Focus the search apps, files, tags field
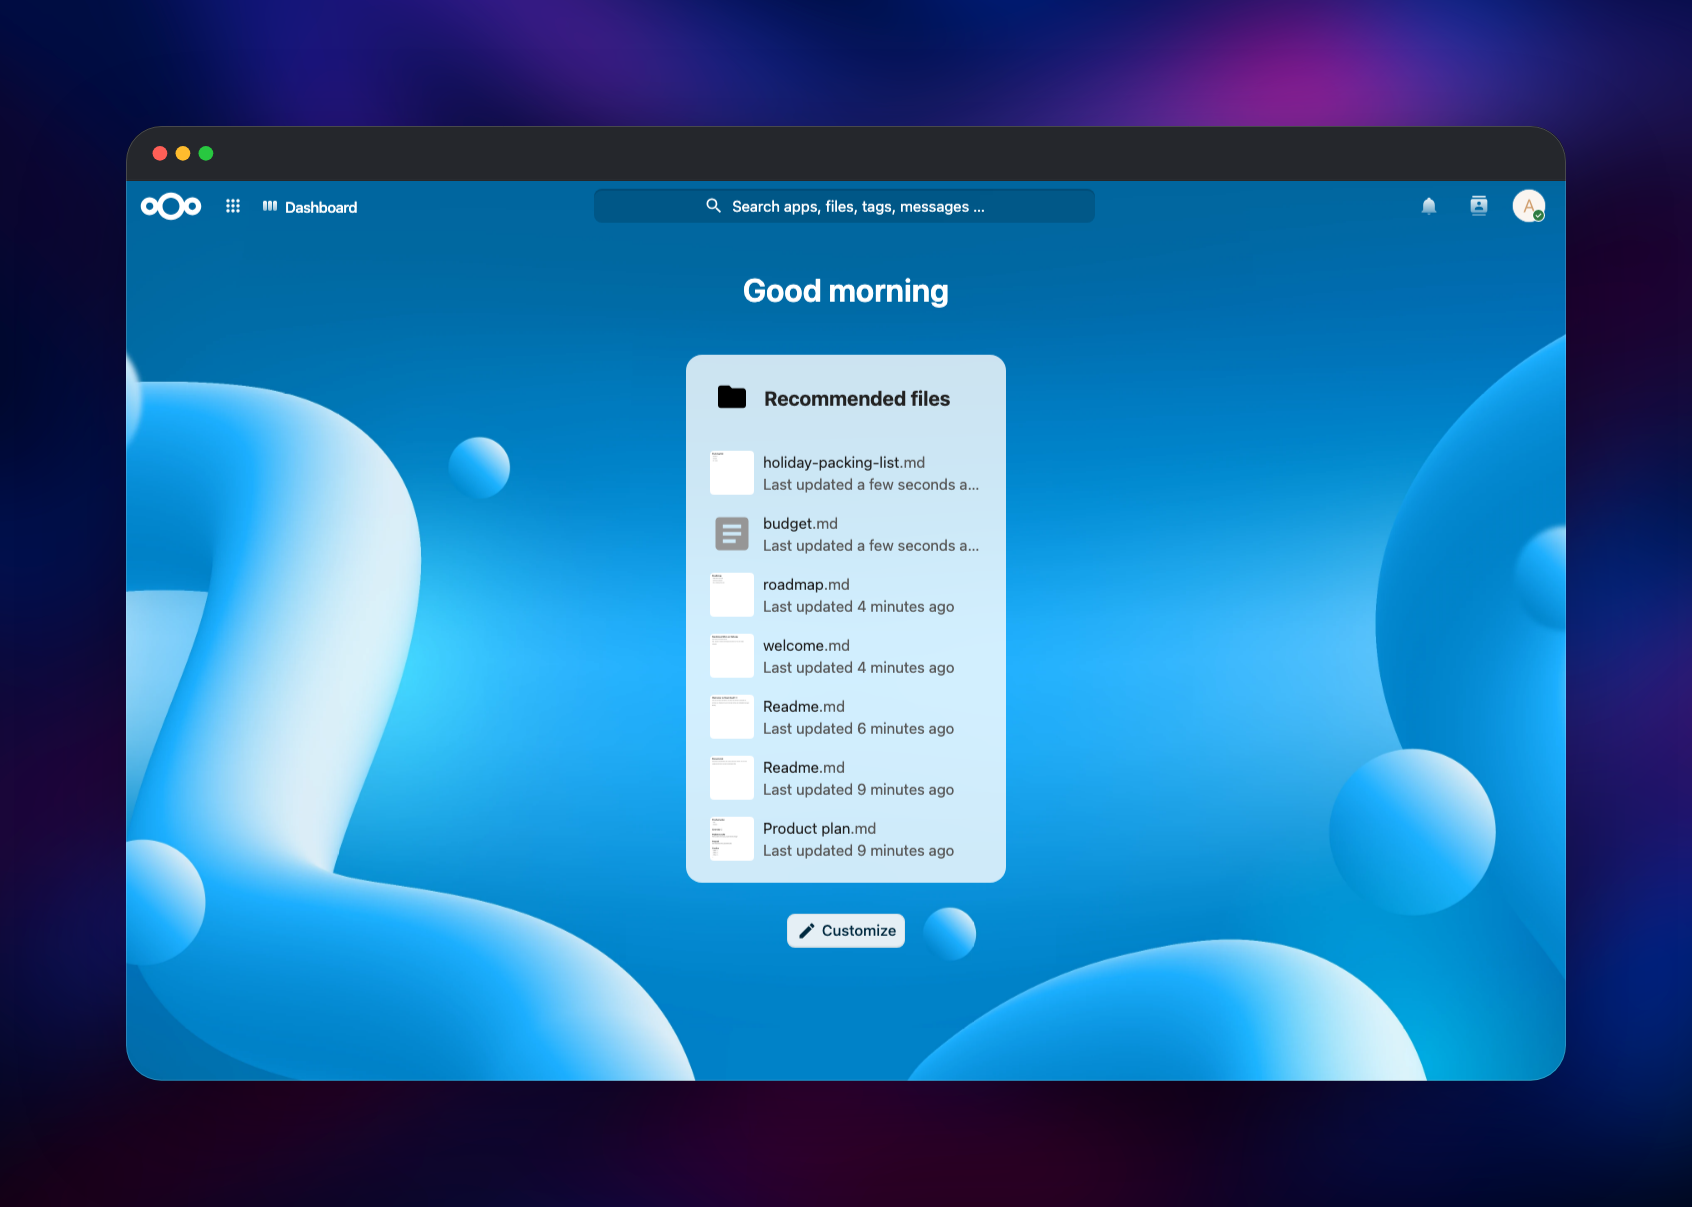The height and width of the screenshot is (1207, 1692). pos(844,206)
